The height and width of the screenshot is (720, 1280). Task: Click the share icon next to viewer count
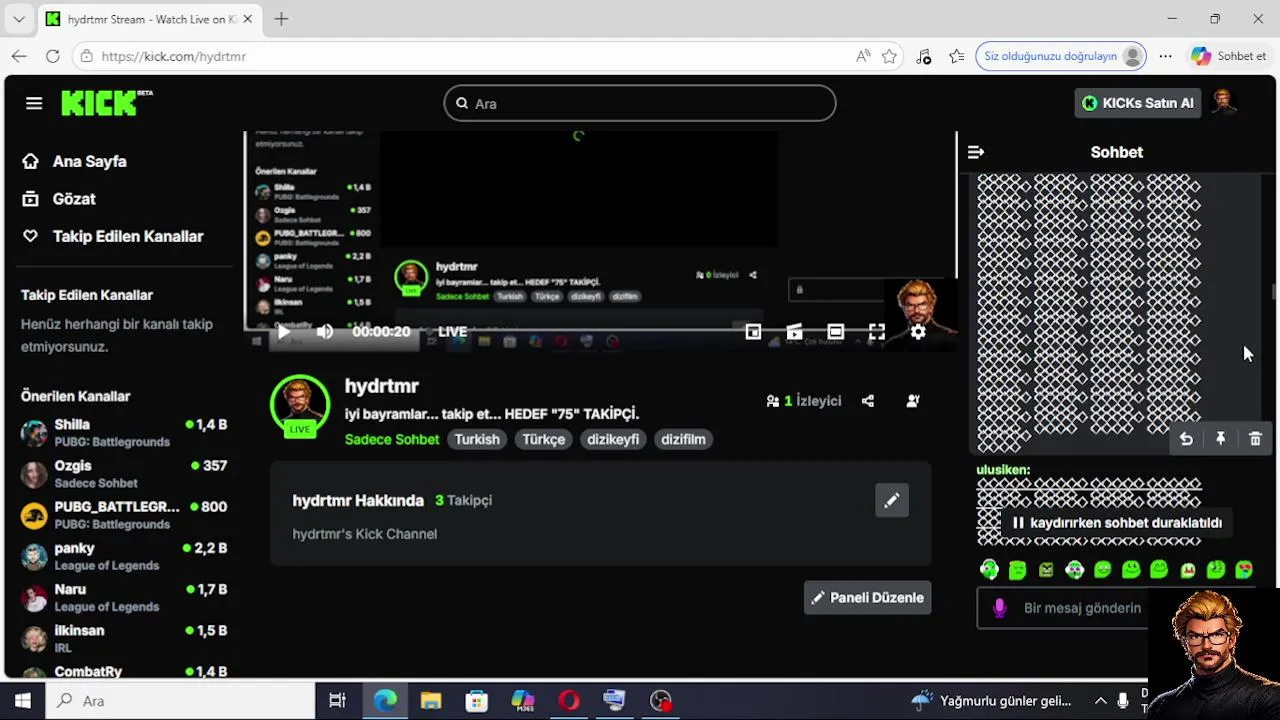pos(868,401)
